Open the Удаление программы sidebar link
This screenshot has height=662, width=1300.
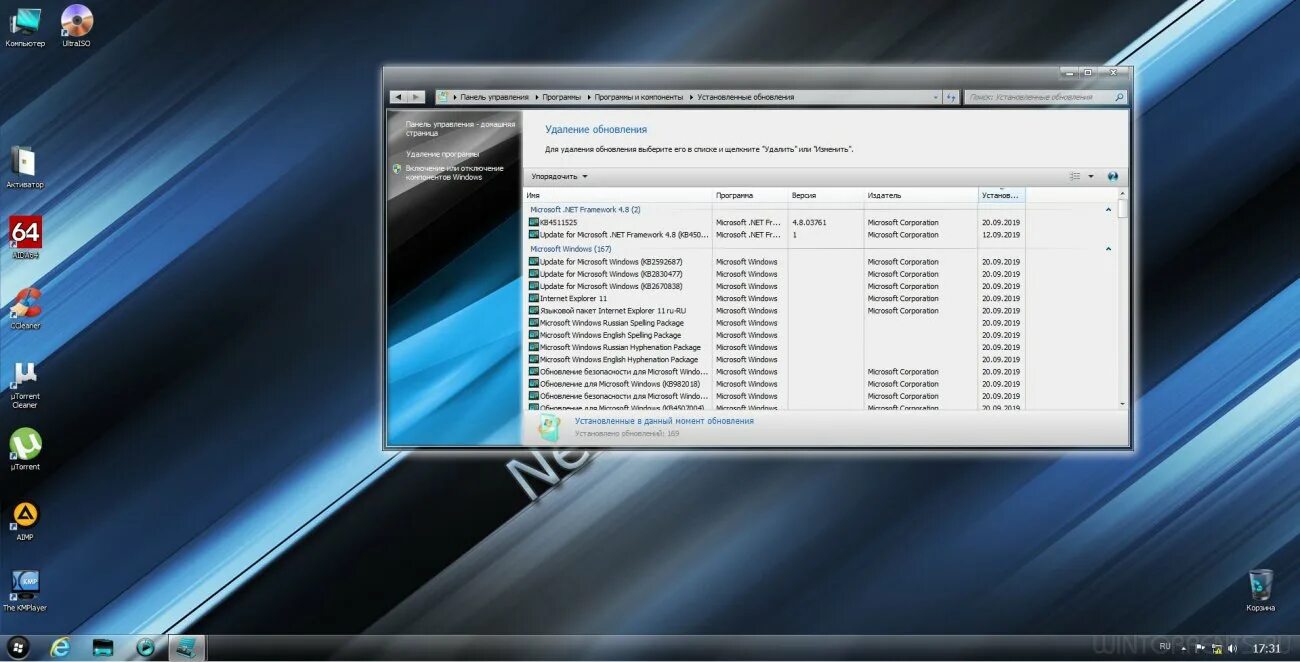442,154
